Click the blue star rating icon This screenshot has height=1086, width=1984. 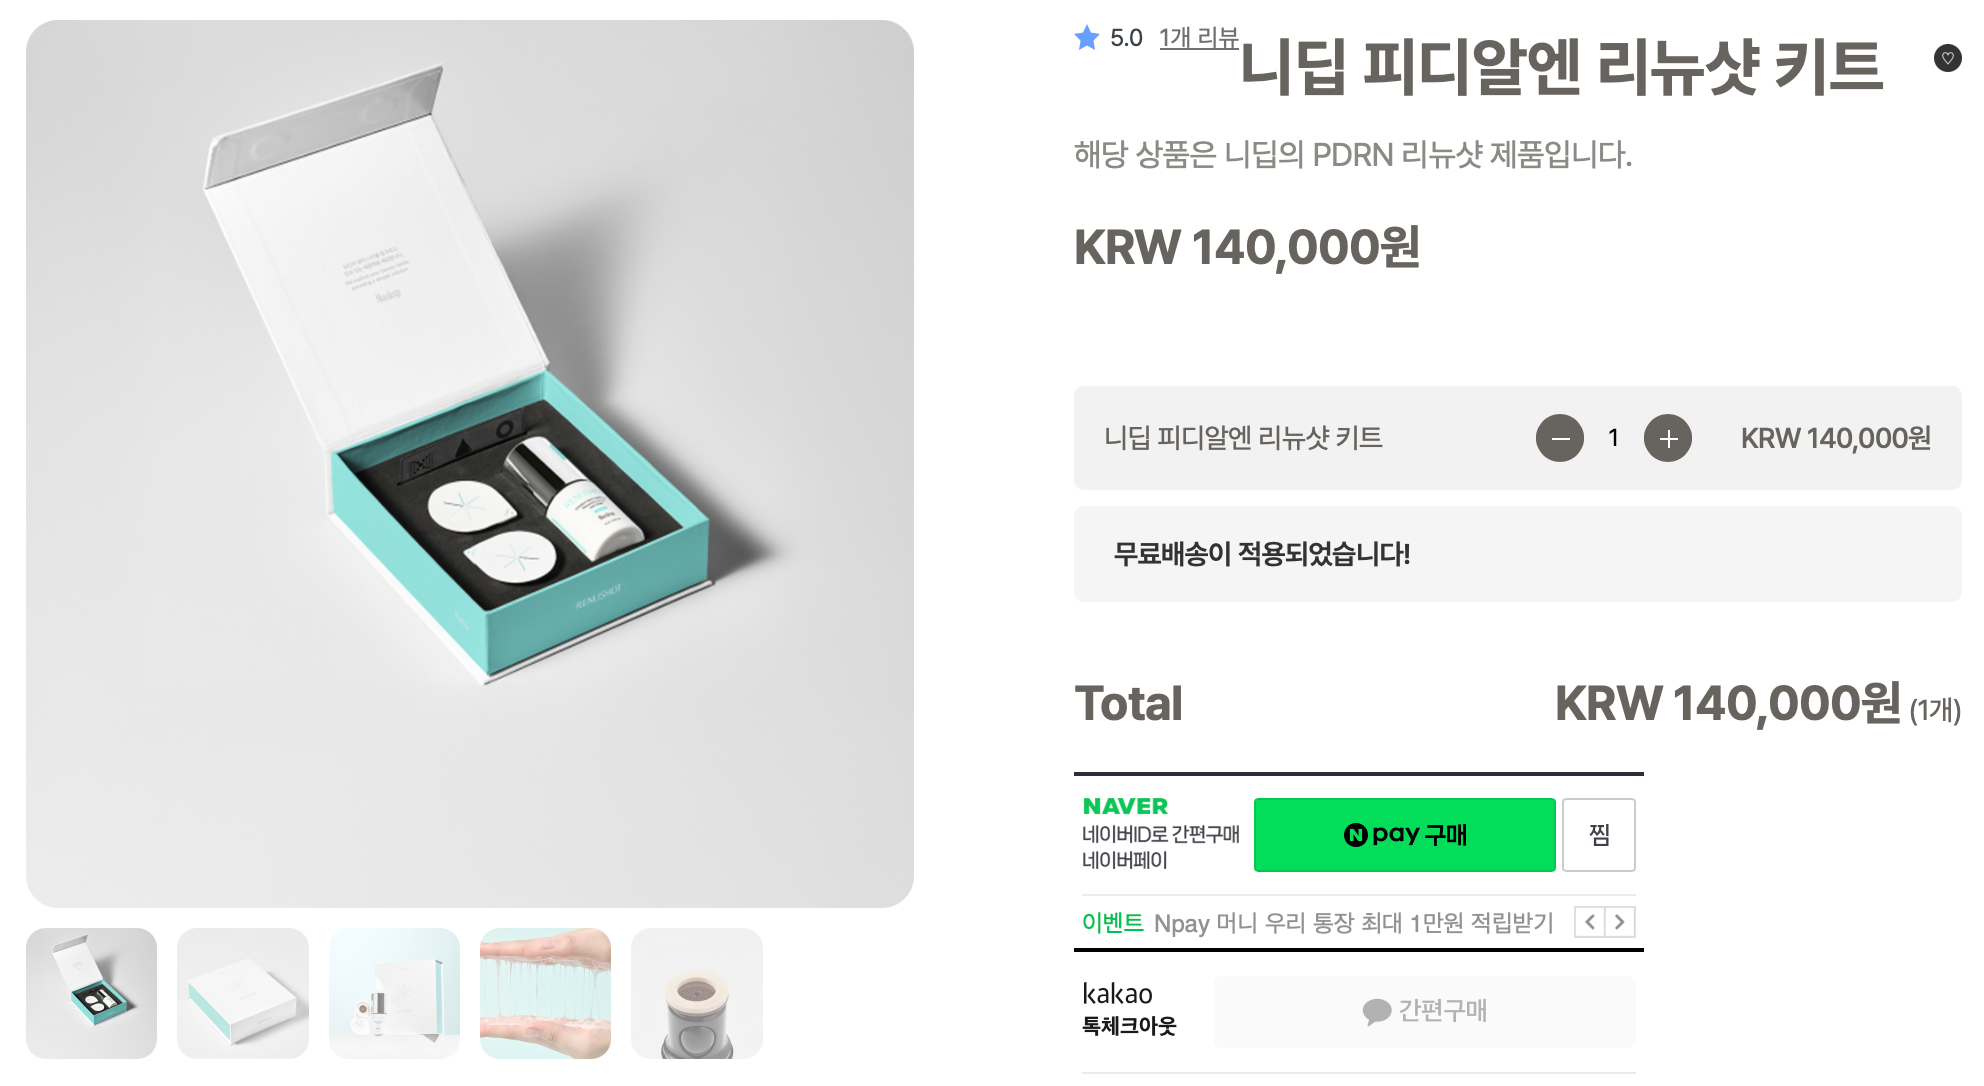1087,38
